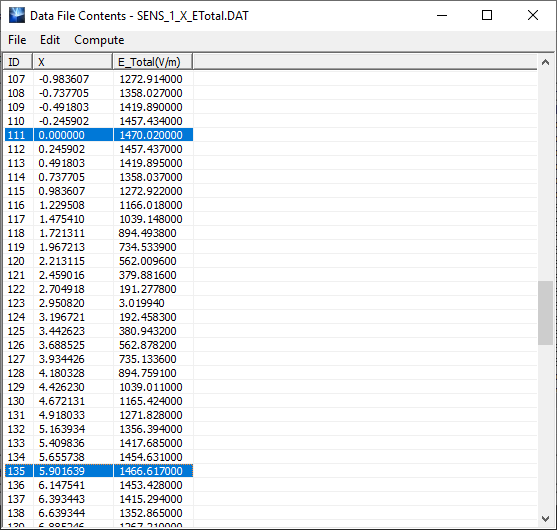The image size is (557, 530).
Task: Select row ID 133
Action: pyautogui.click(x=16, y=443)
